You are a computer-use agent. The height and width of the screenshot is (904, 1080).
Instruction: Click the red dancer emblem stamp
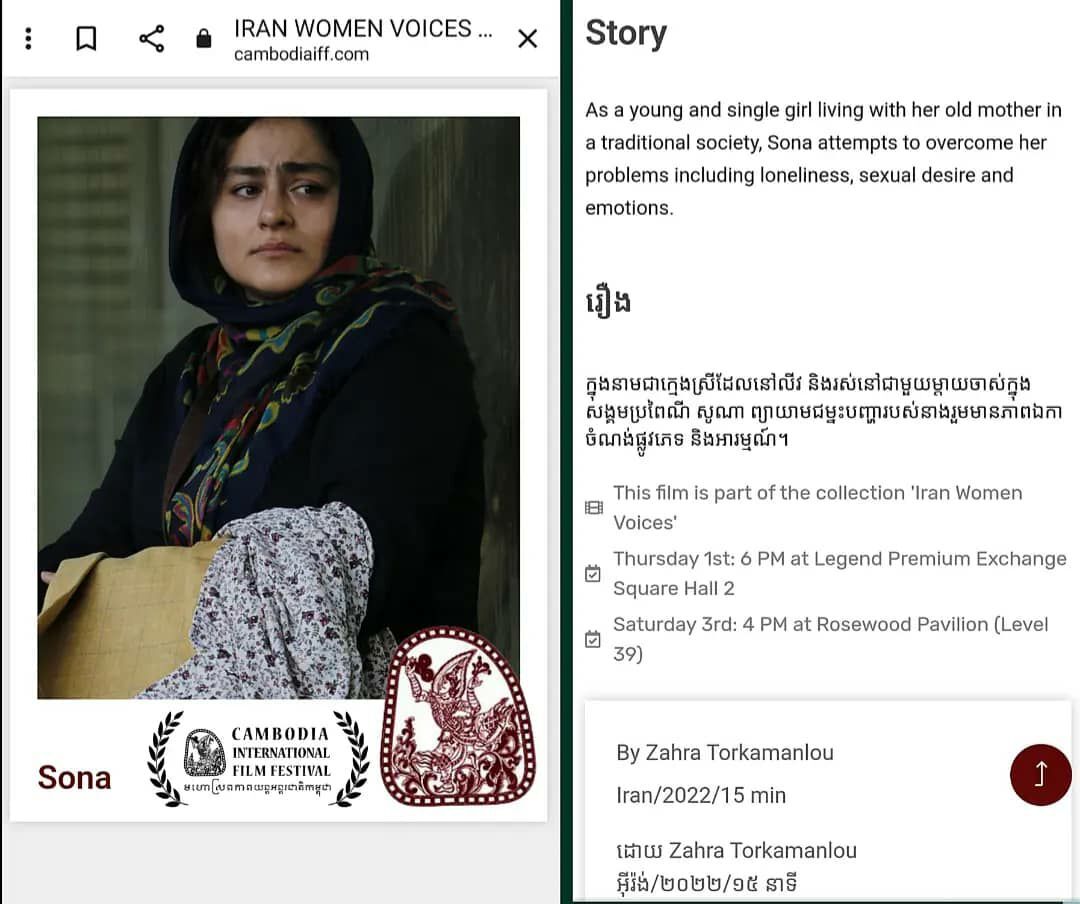[457, 717]
